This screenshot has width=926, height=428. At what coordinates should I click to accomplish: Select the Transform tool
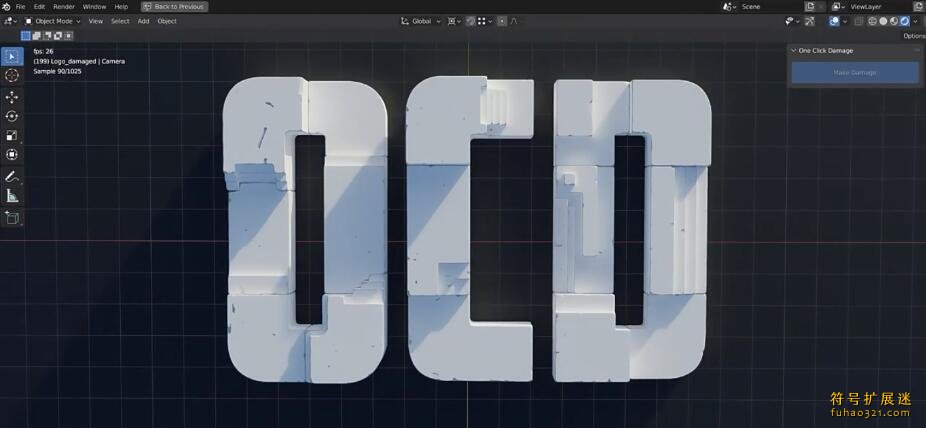(12, 154)
